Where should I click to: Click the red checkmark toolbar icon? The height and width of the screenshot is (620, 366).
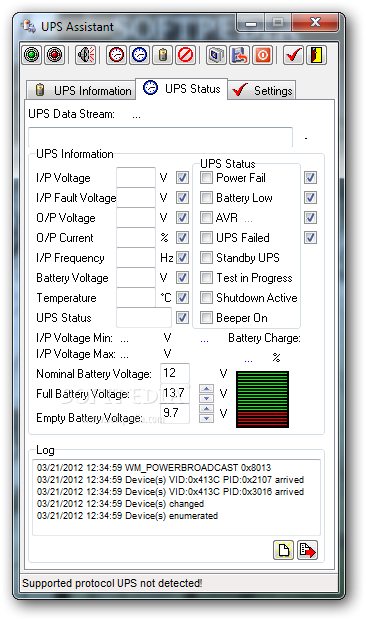click(293, 55)
